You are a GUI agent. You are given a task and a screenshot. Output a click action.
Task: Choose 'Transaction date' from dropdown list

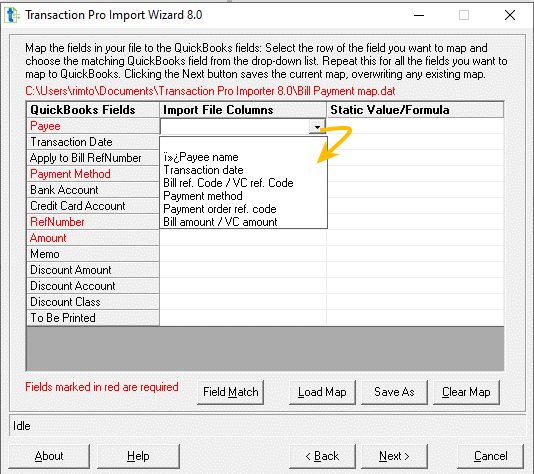243,170
